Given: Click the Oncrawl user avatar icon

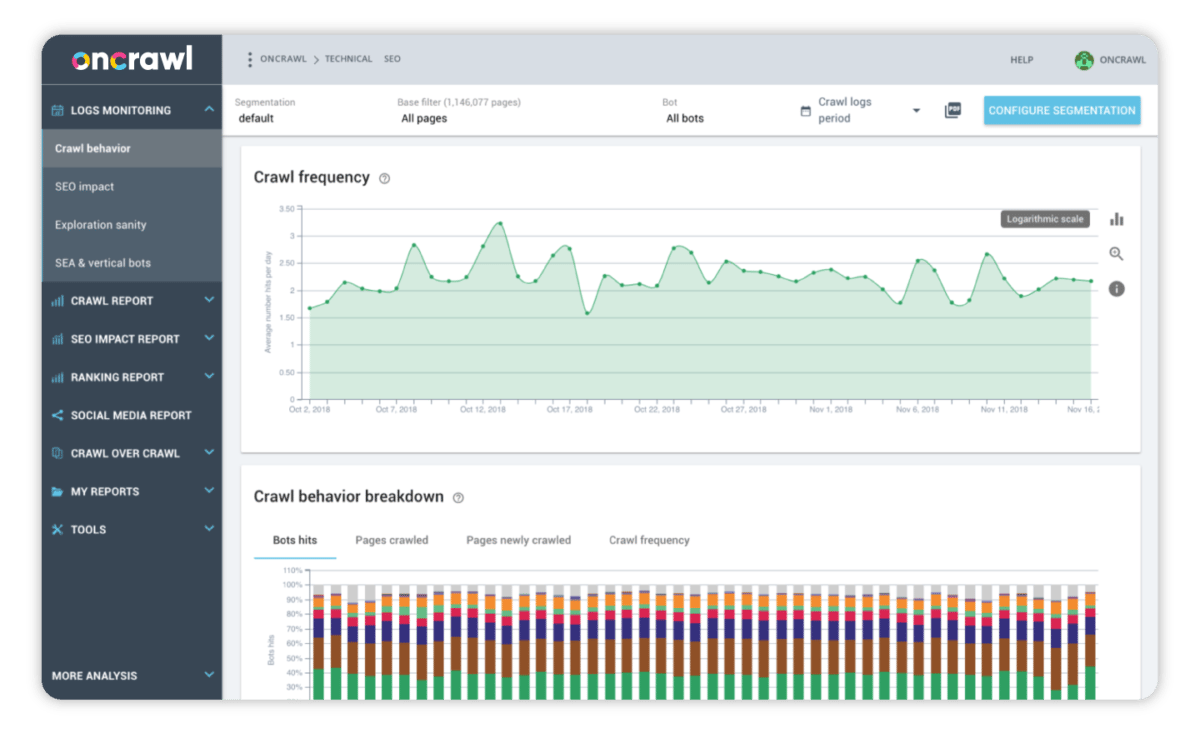Looking at the screenshot, I should pyautogui.click(x=1084, y=60).
